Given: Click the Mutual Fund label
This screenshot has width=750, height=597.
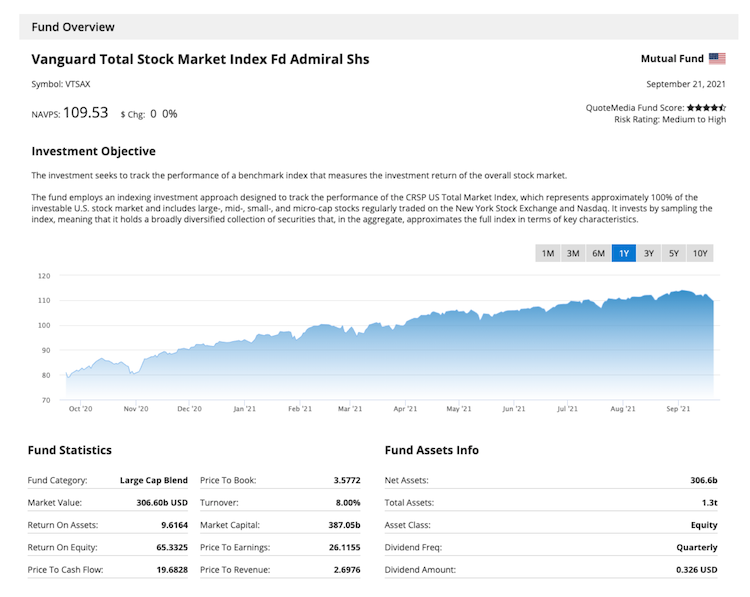Looking at the screenshot, I should click(x=672, y=58).
